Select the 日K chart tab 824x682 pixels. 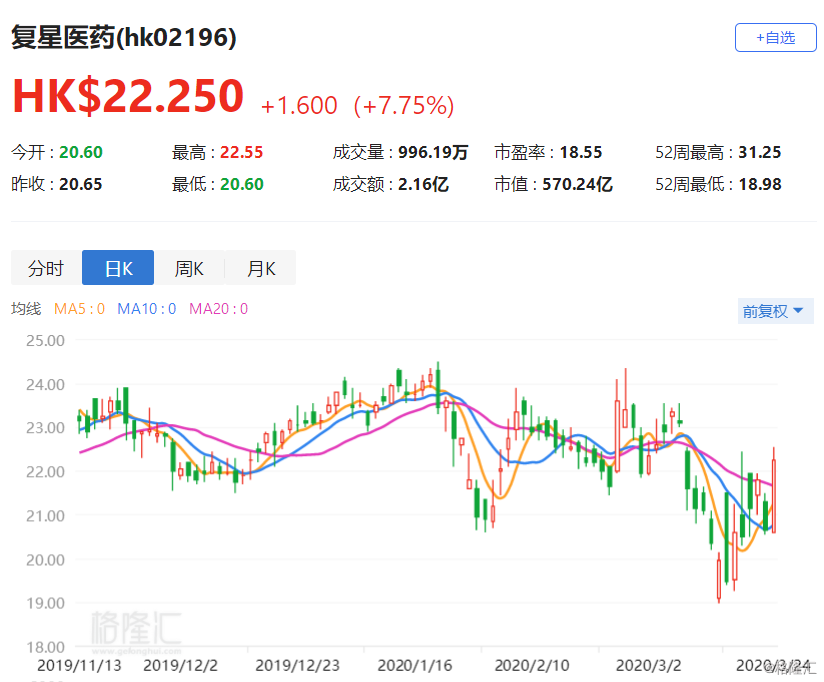pyautogui.click(x=118, y=268)
